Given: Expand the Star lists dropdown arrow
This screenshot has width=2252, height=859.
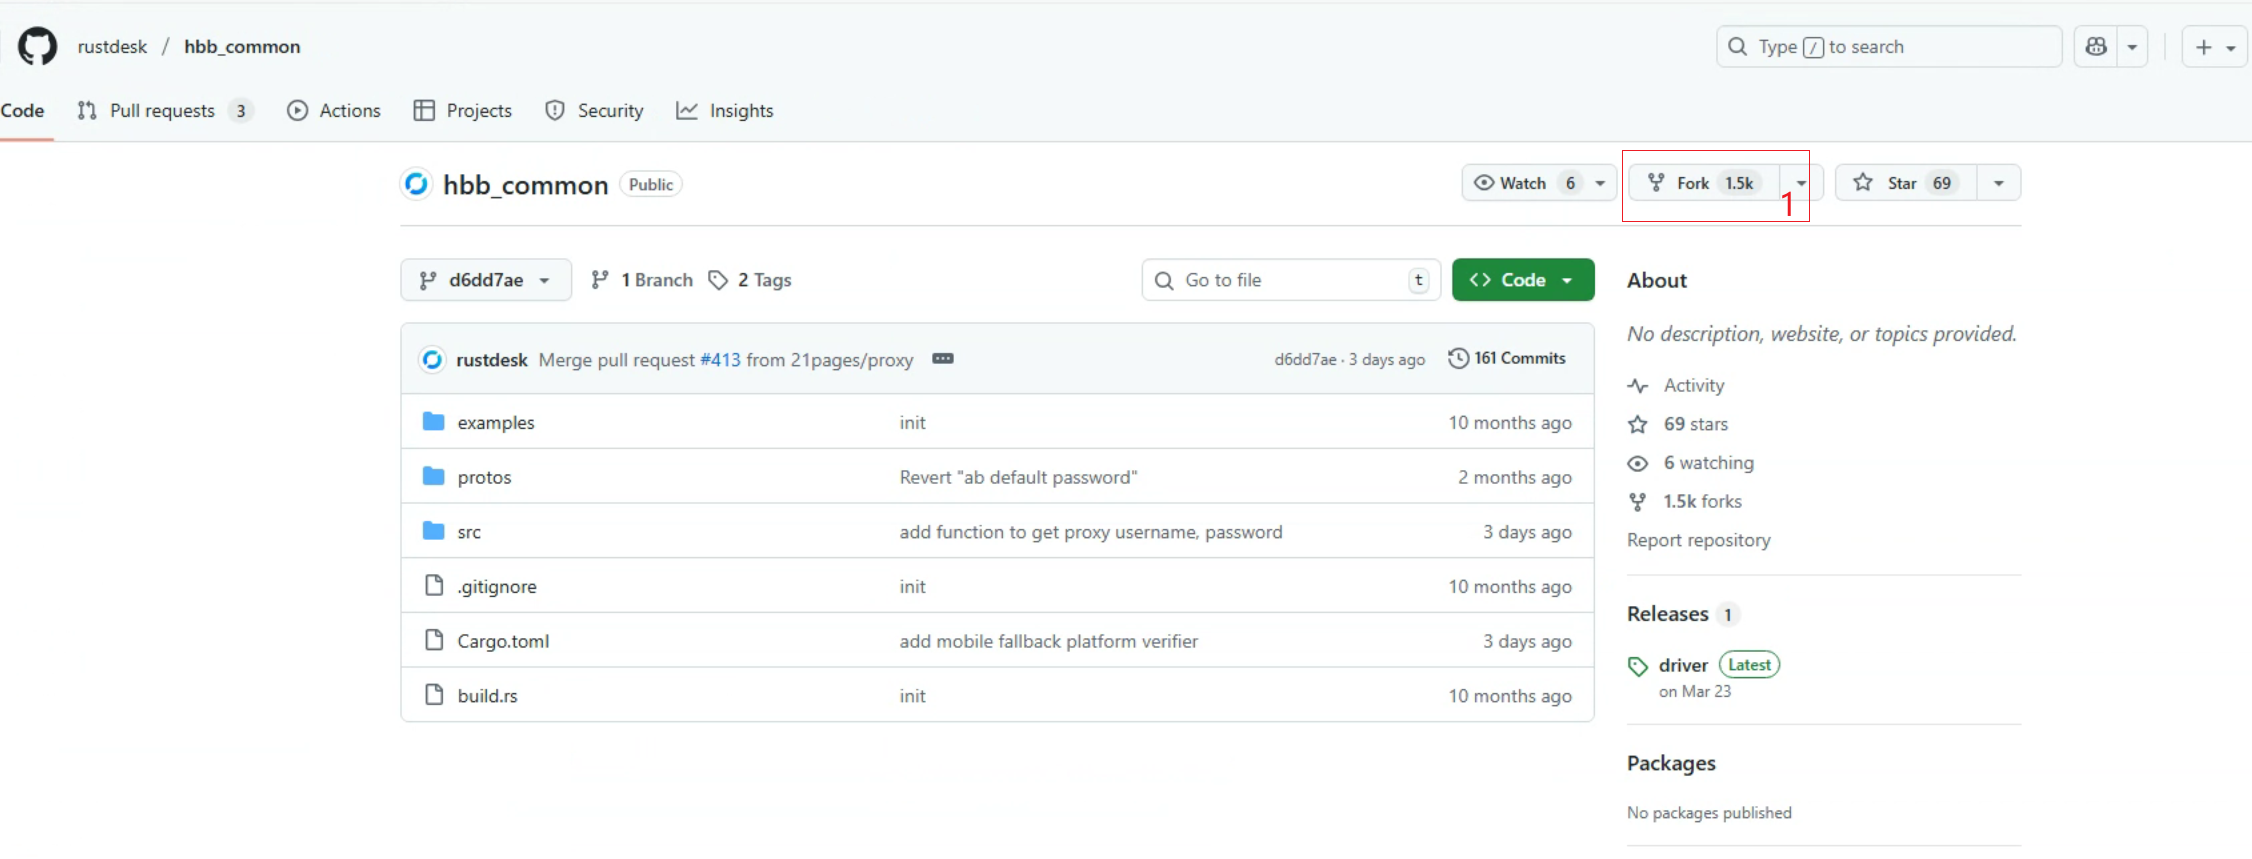Looking at the screenshot, I should coord(1998,183).
